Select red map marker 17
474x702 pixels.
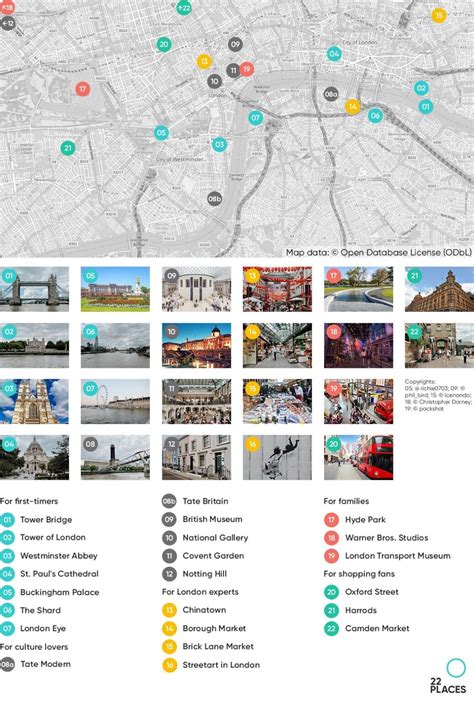82,89
